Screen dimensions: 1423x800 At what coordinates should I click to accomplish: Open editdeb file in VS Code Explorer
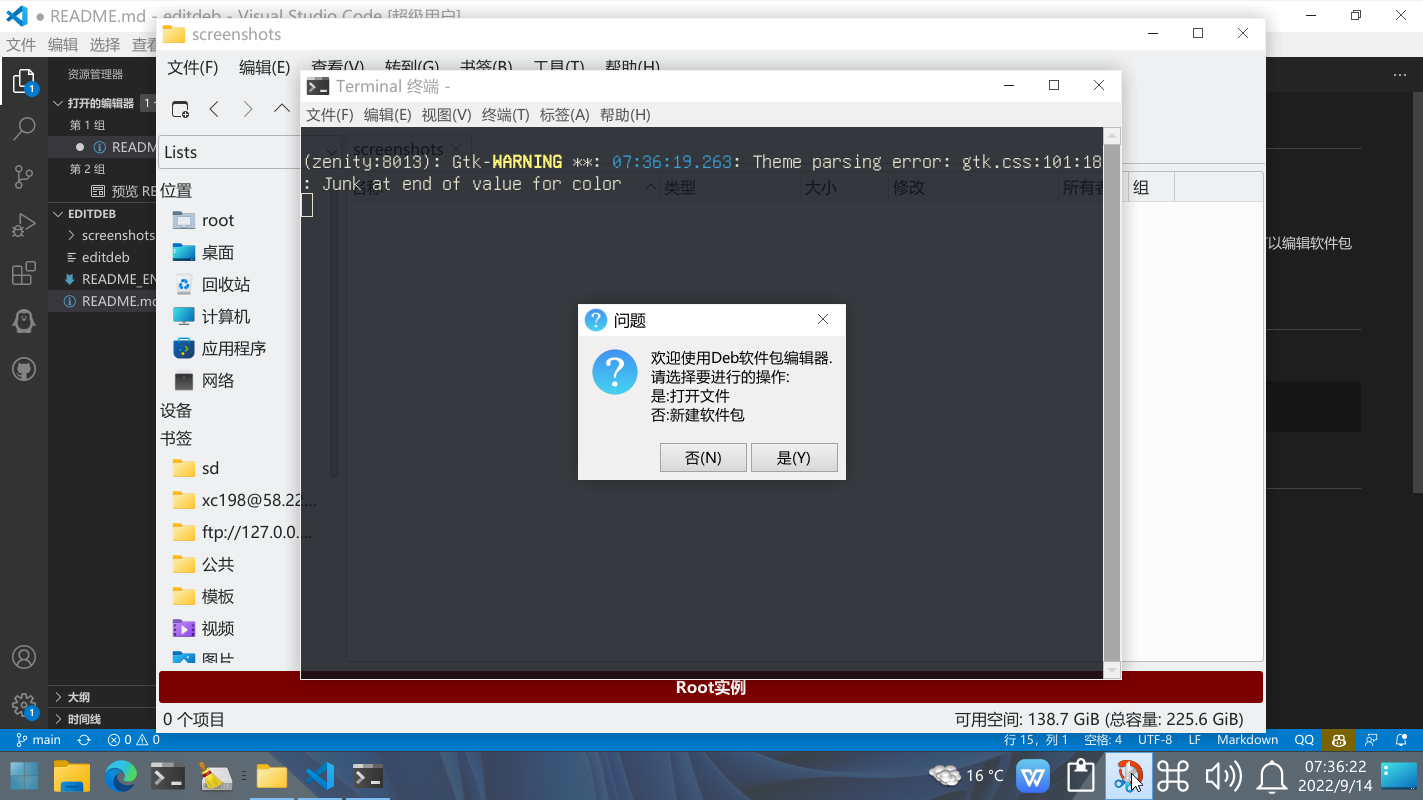(x=104, y=257)
